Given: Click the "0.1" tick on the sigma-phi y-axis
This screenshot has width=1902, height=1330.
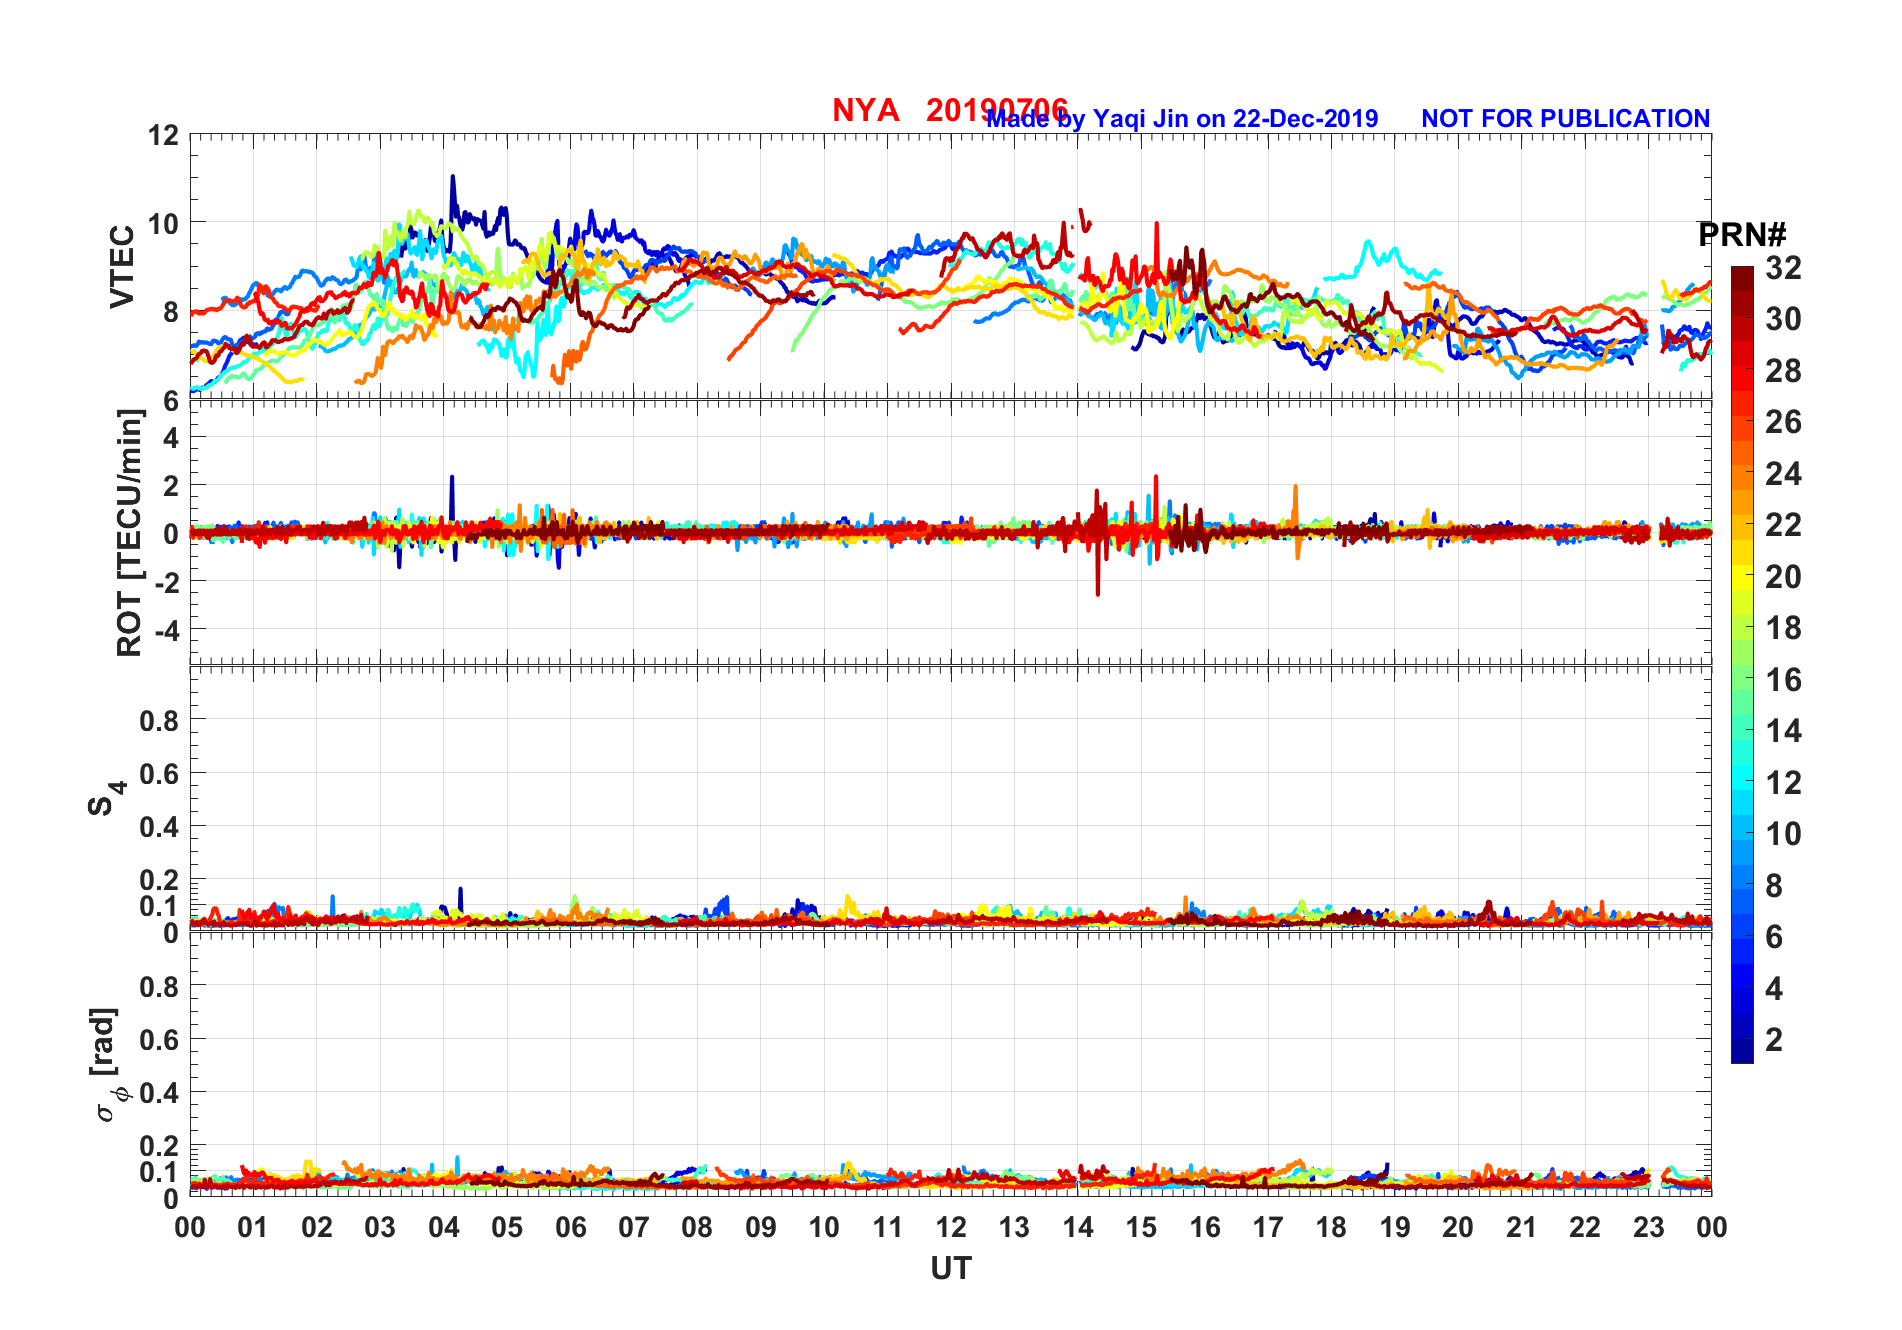Looking at the screenshot, I should (160, 1172).
